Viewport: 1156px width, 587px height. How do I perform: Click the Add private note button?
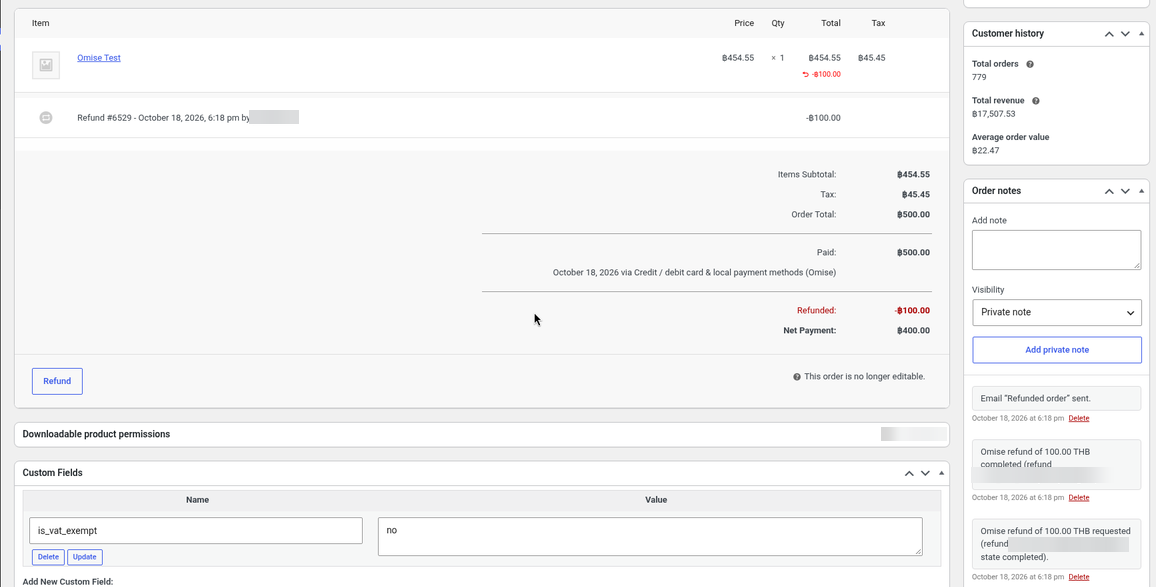1056,350
